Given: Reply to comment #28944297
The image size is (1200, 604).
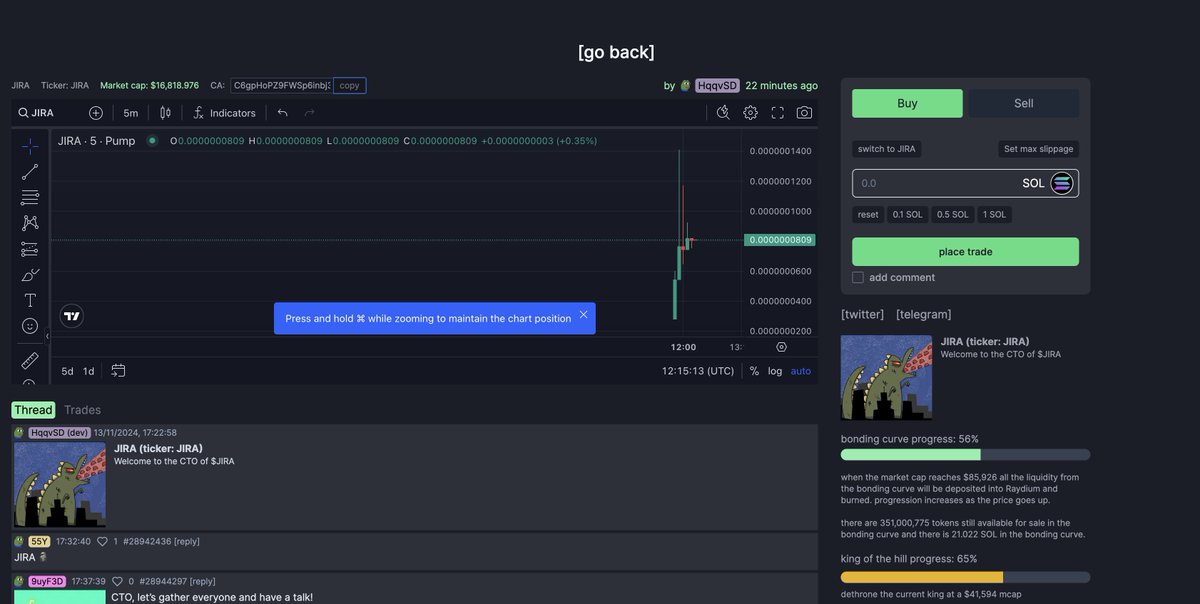Looking at the screenshot, I should point(203,581).
